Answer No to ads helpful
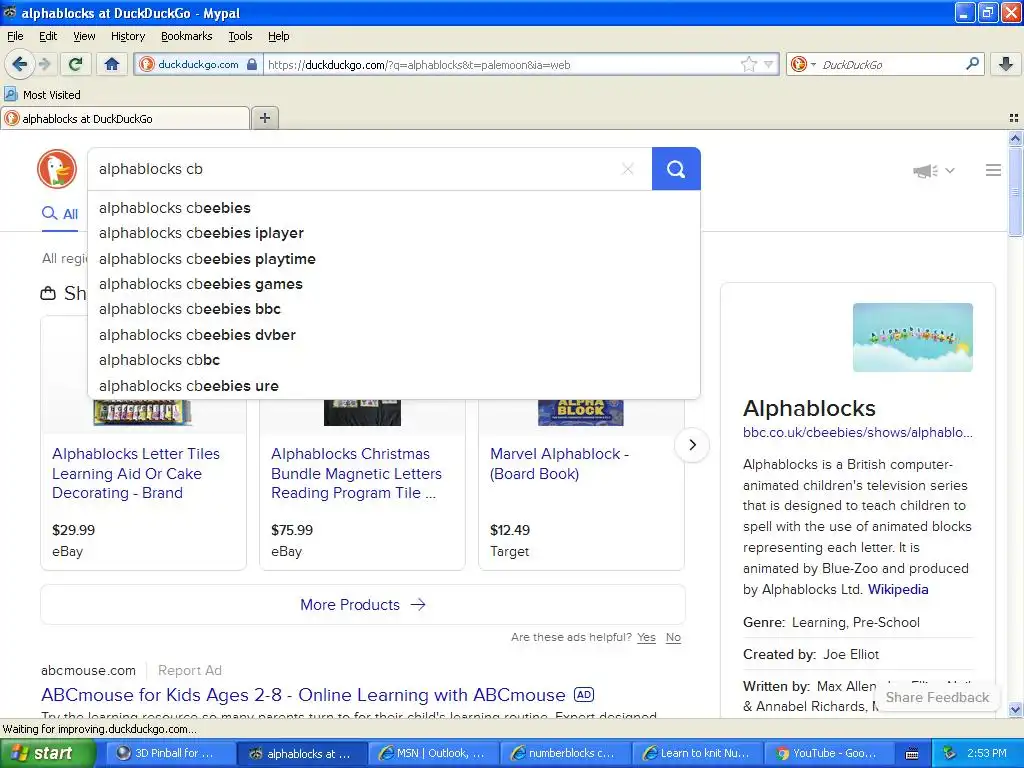The height and width of the screenshot is (768, 1024). pyautogui.click(x=673, y=637)
